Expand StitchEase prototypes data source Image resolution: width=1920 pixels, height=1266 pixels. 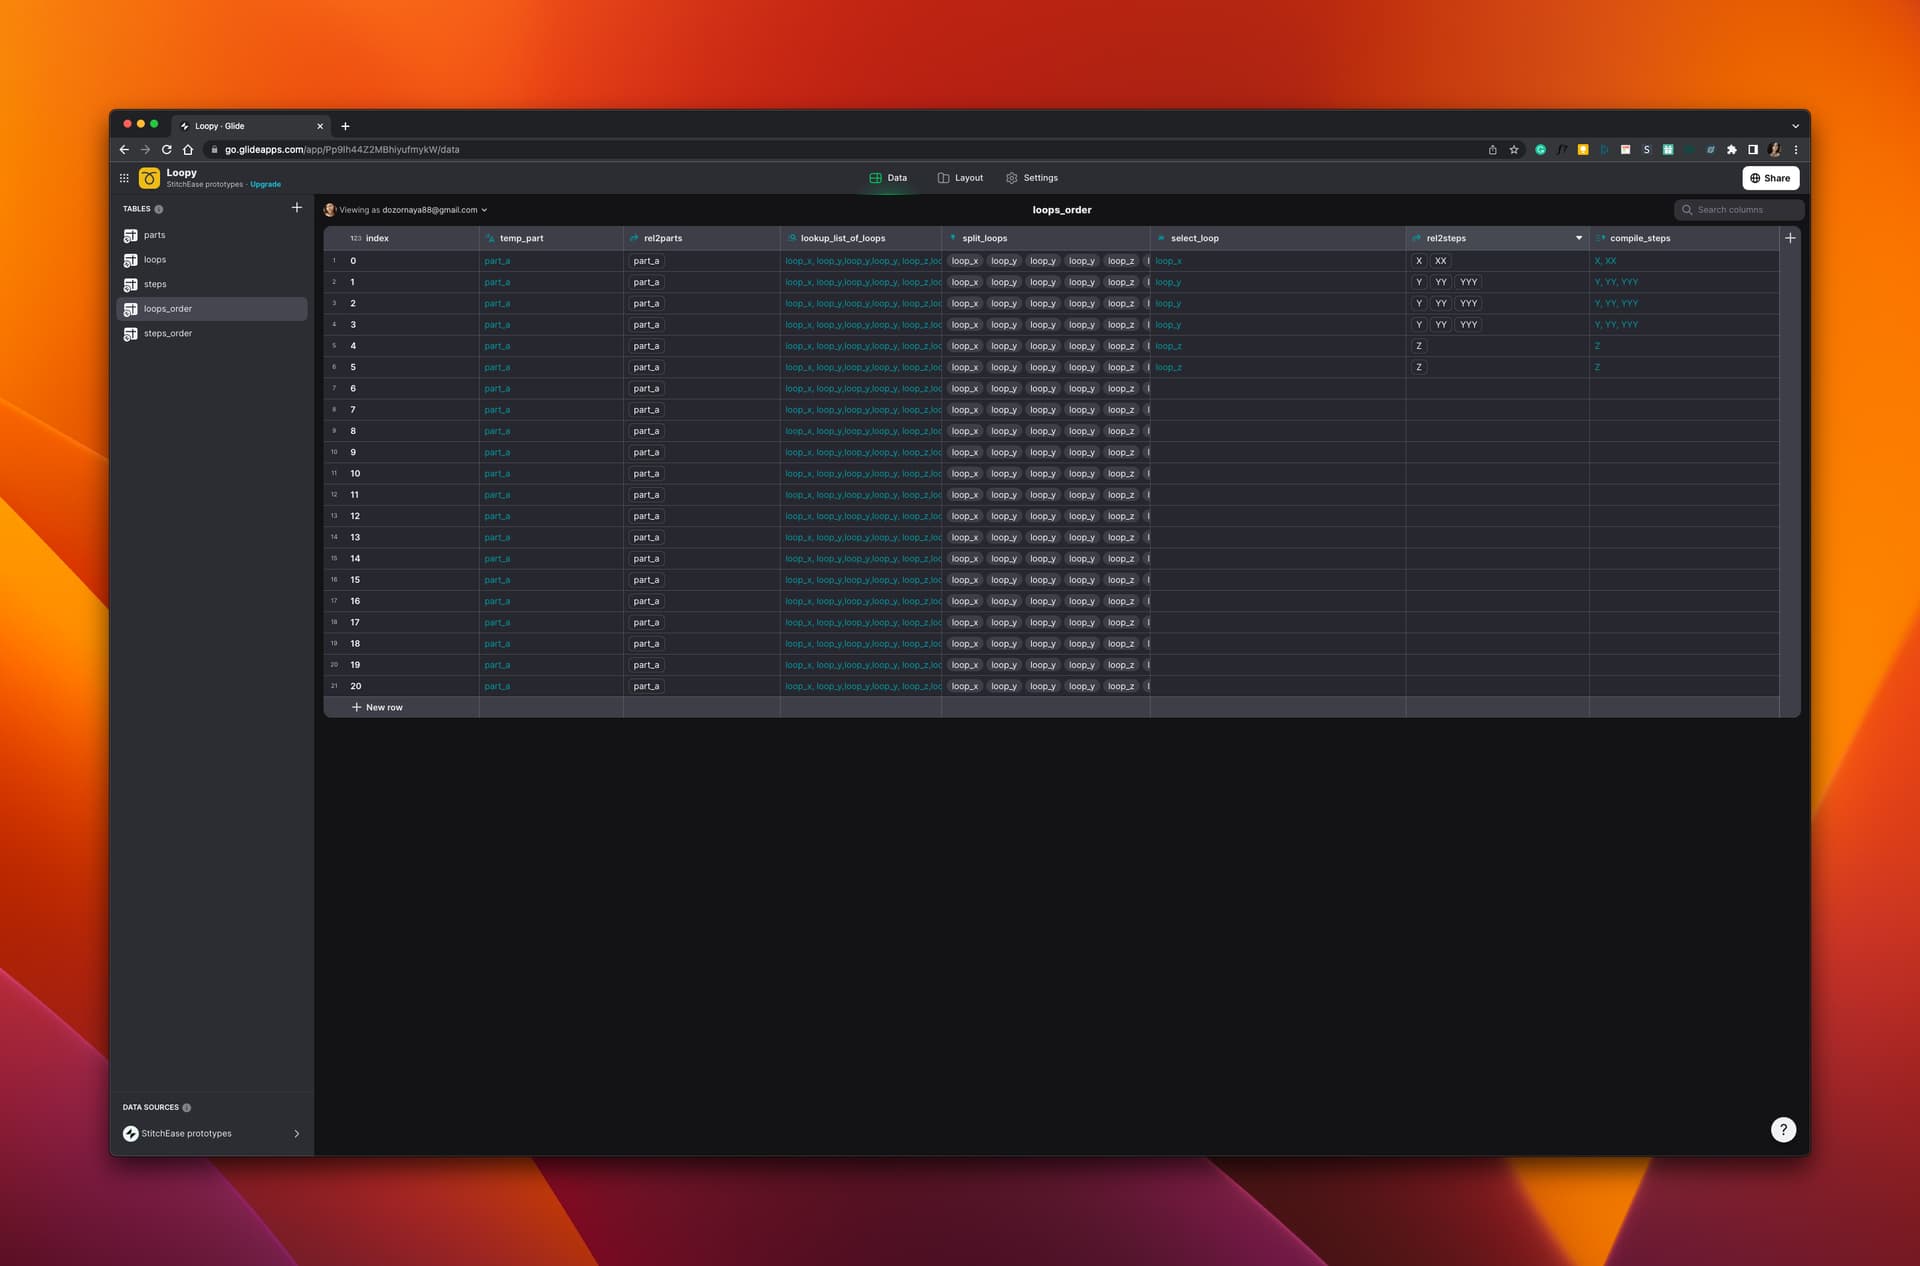pos(296,1133)
